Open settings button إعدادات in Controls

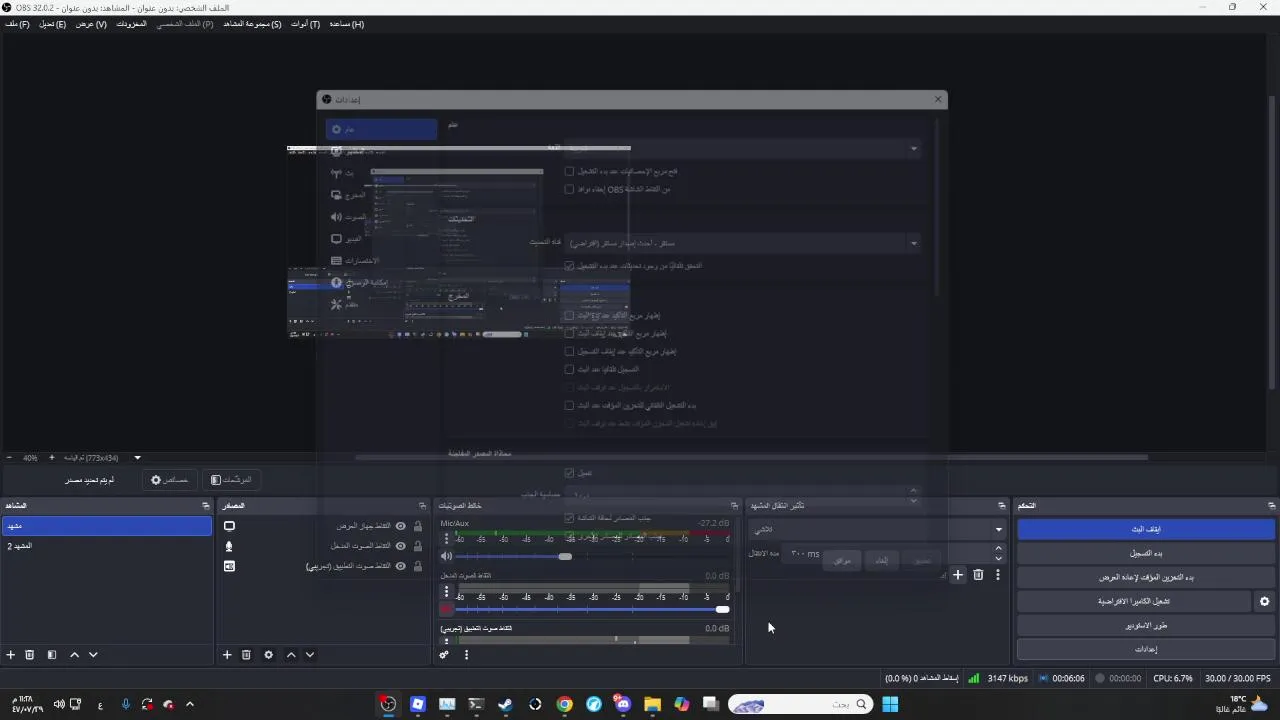[1146, 649]
